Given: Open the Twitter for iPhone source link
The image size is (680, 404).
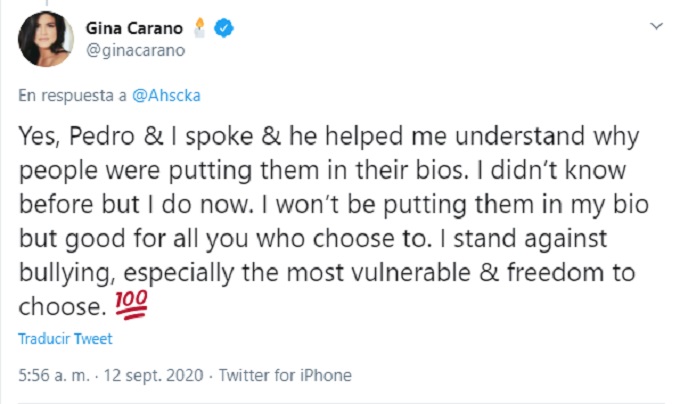Looking at the screenshot, I should click(285, 376).
